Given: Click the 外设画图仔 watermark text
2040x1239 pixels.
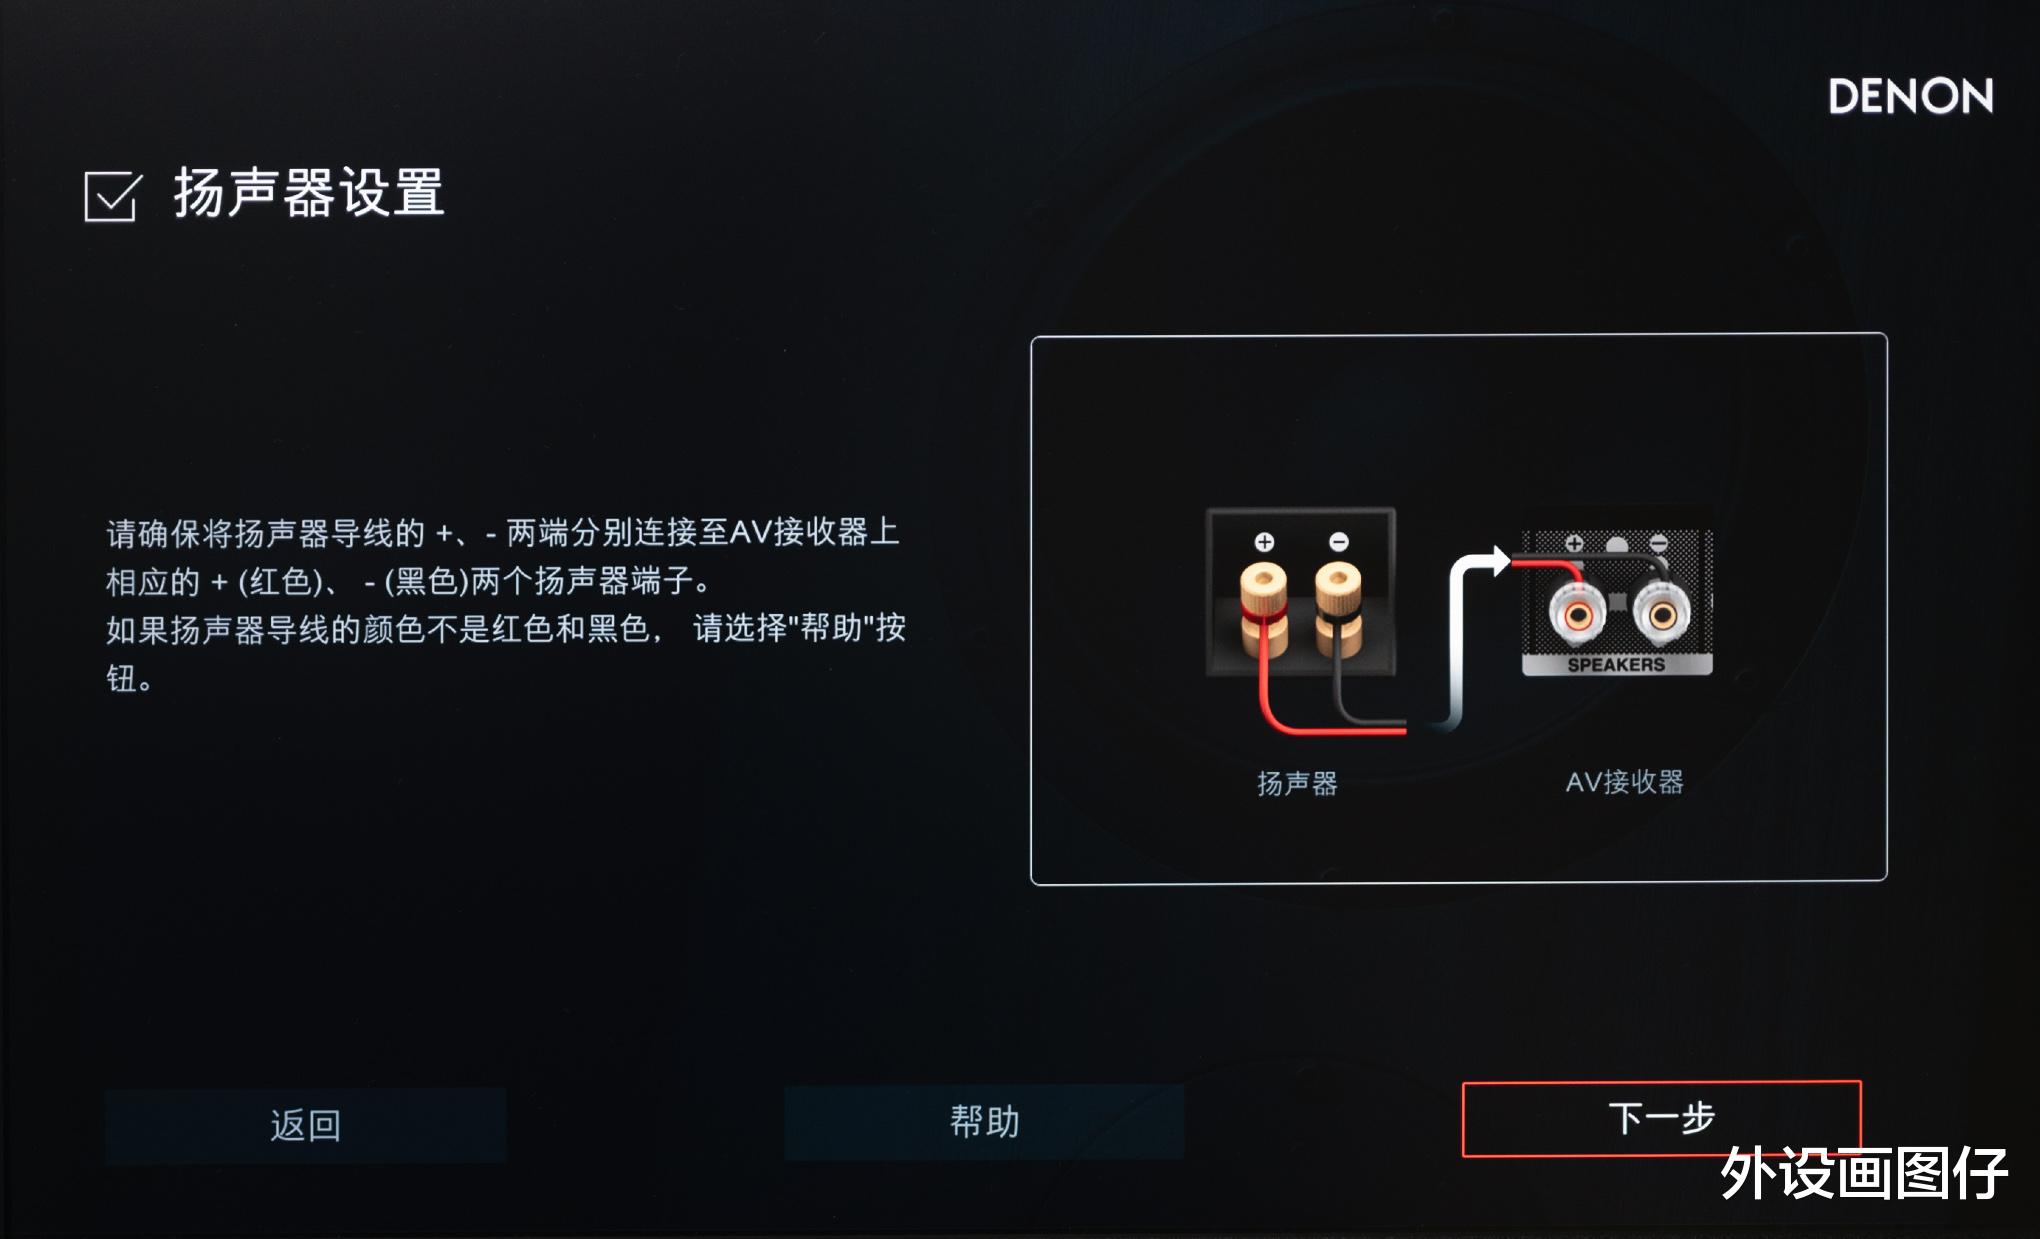Looking at the screenshot, I should coord(1865,1172).
